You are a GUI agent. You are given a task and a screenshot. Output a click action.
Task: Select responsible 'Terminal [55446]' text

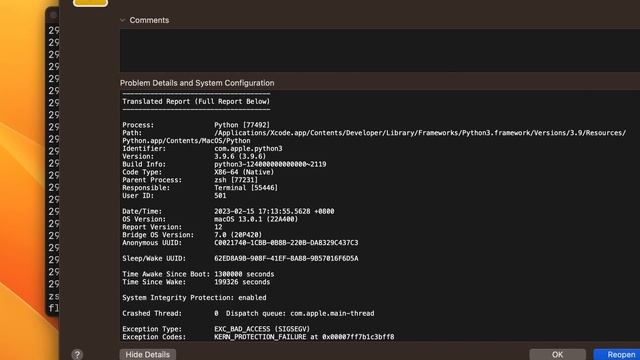[246, 188]
